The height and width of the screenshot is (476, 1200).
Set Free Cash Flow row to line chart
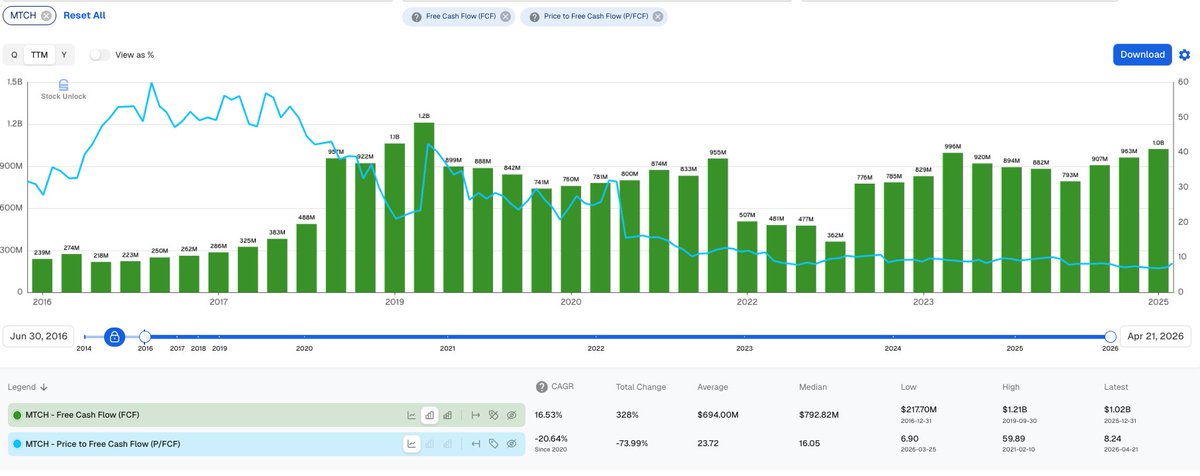[412, 415]
